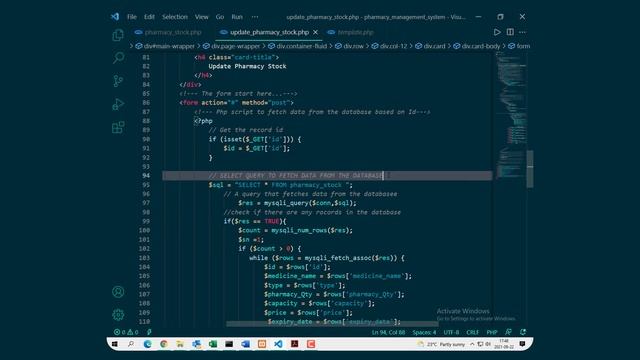Open the Extensions view
Viewport: 640px width, 360px height.
point(118,127)
